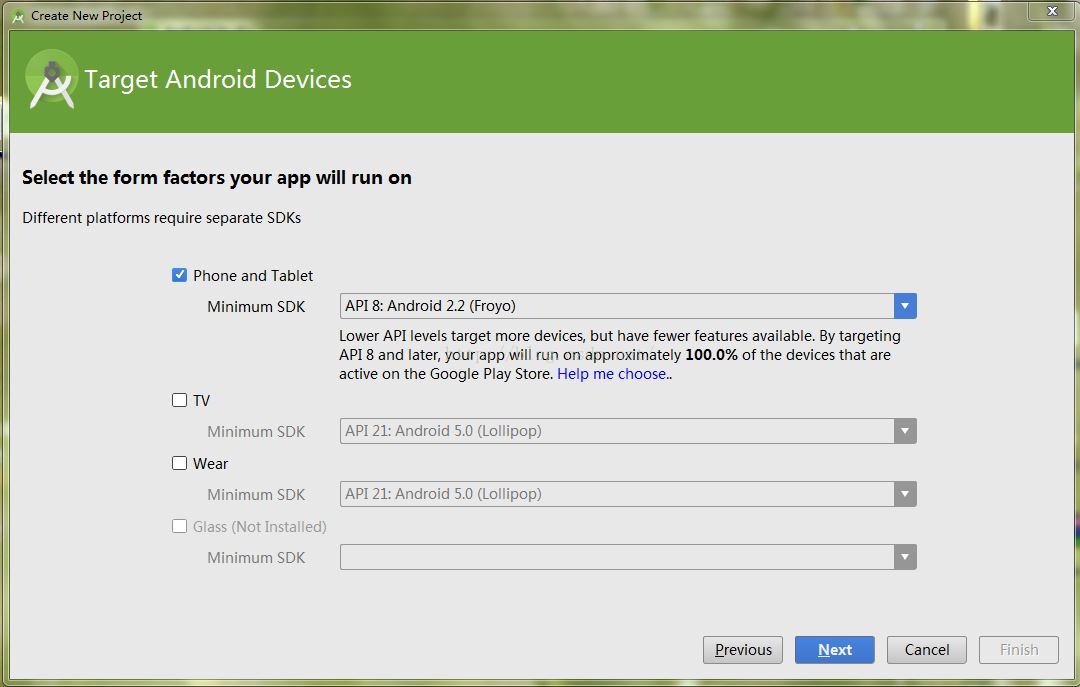Go back with the Previous button

(742, 650)
